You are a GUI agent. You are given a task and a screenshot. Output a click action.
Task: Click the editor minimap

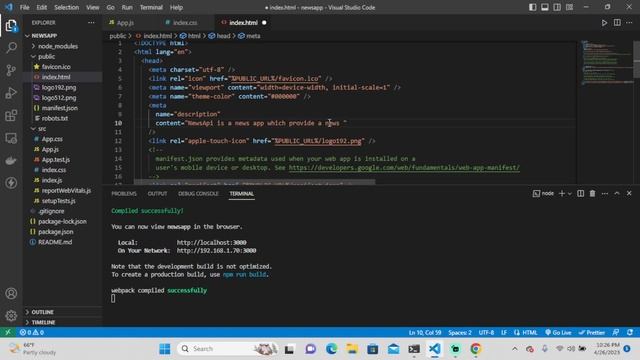point(608,63)
